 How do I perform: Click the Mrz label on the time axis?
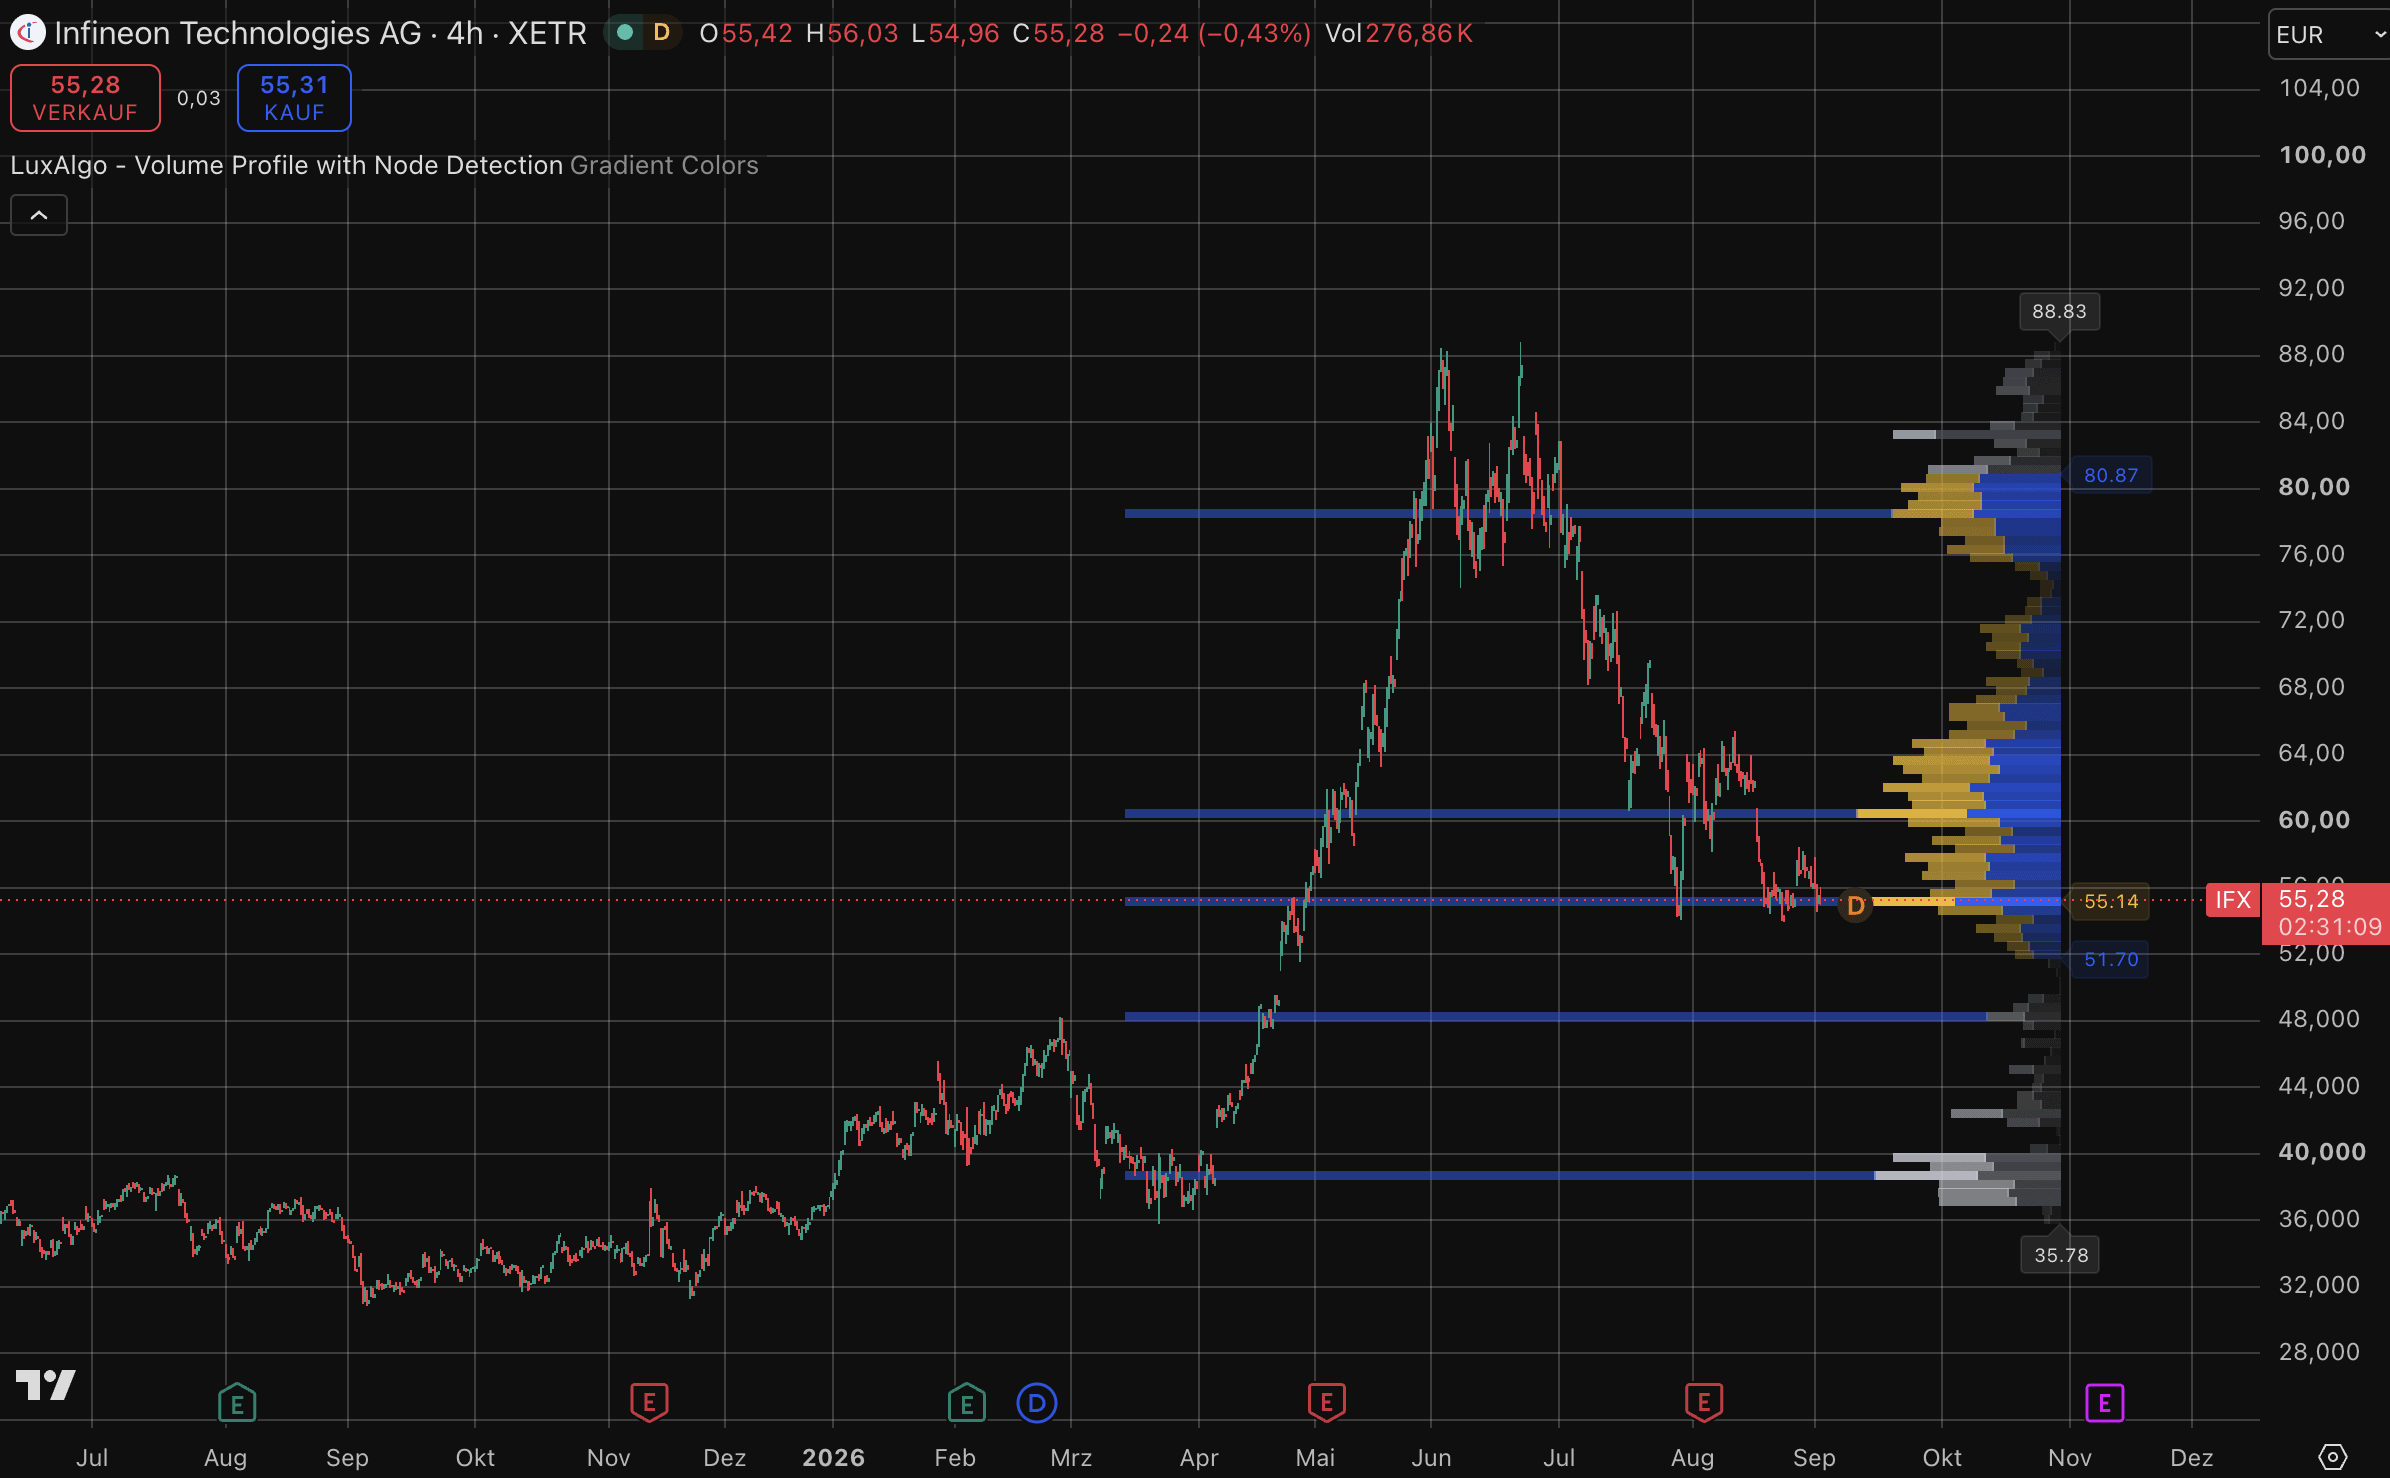coord(1071,1458)
